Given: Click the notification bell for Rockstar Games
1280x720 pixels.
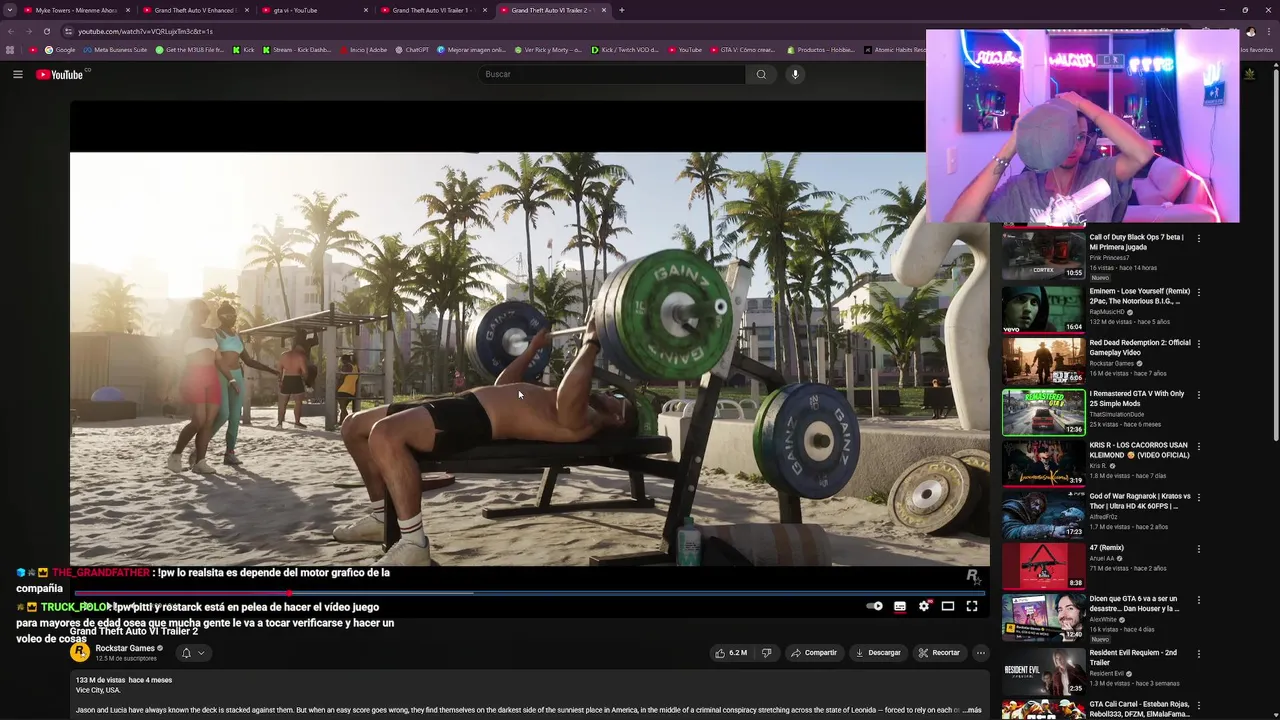Looking at the screenshot, I should [x=185, y=653].
